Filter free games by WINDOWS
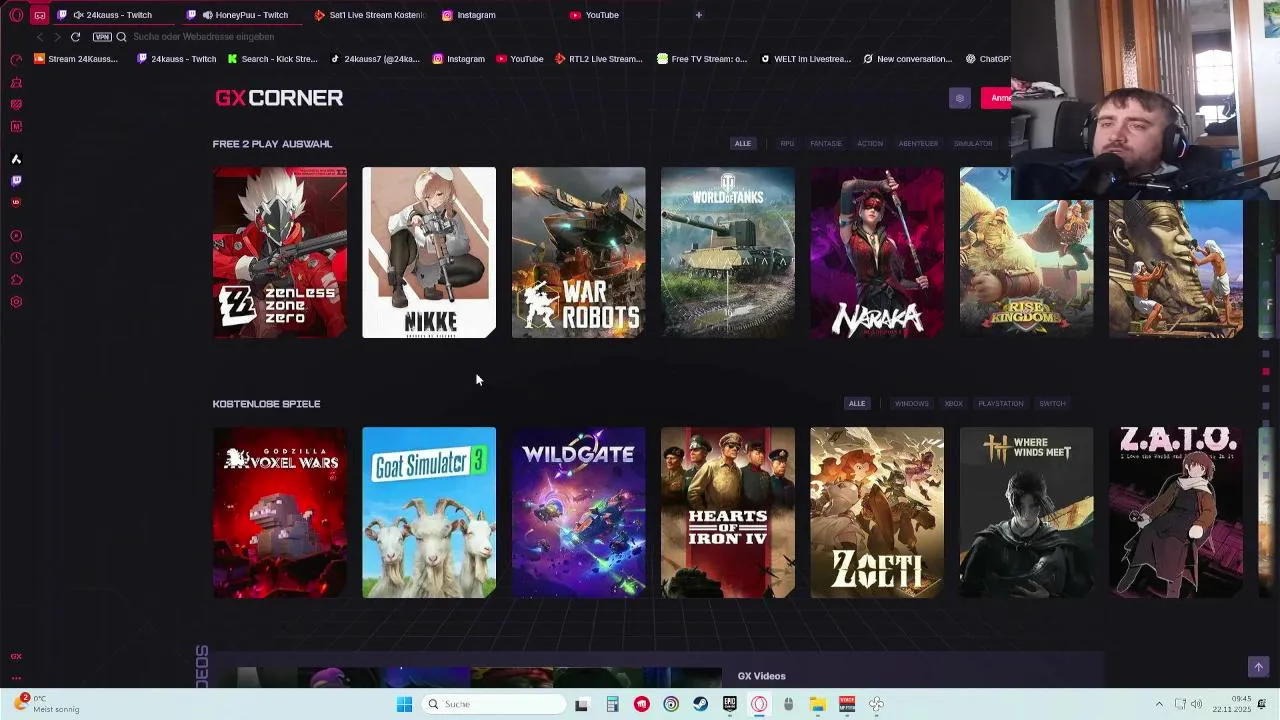This screenshot has width=1280, height=720. click(912, 404)
